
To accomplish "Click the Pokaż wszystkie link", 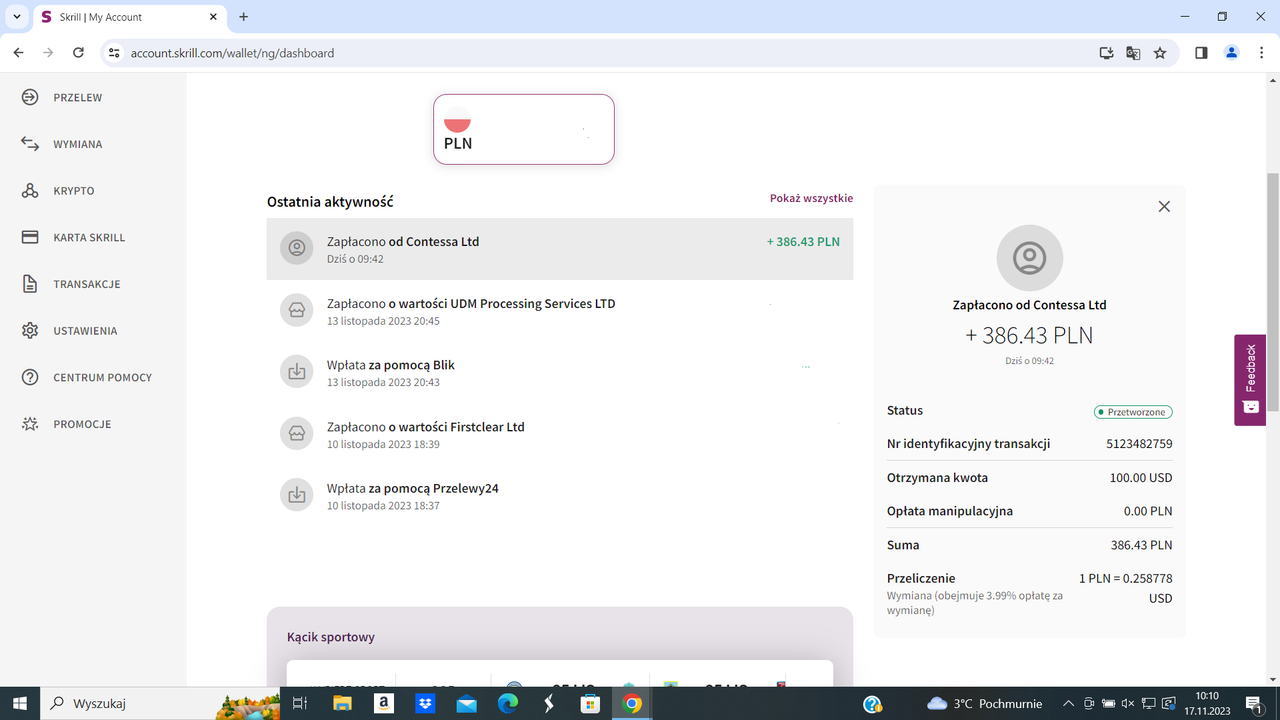I will 811,198.
